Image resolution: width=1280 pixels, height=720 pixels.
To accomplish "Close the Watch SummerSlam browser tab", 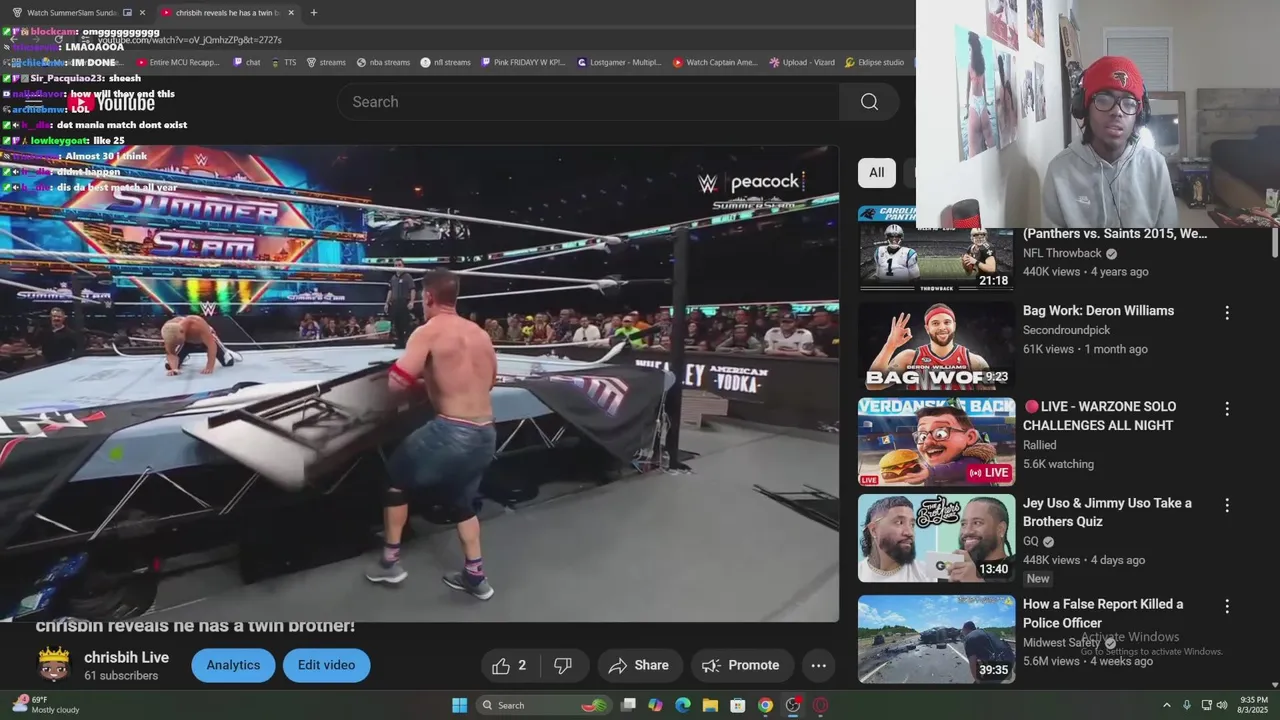I will tap(142, 13).
